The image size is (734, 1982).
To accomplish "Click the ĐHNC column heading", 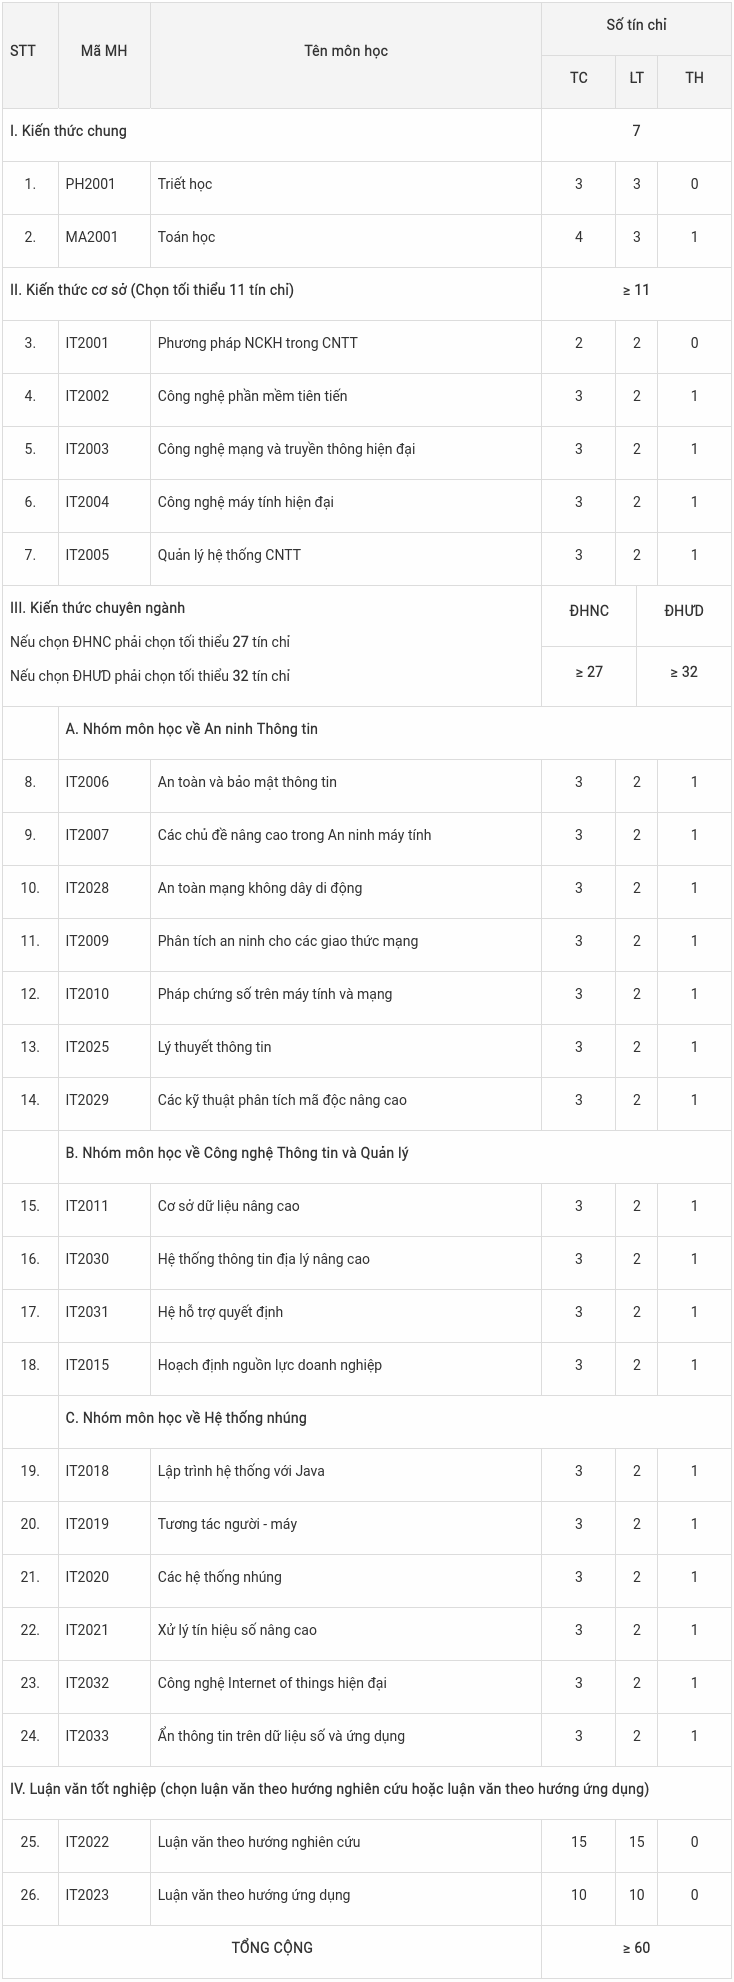I will pyautogui.click(x=589, y=611).
